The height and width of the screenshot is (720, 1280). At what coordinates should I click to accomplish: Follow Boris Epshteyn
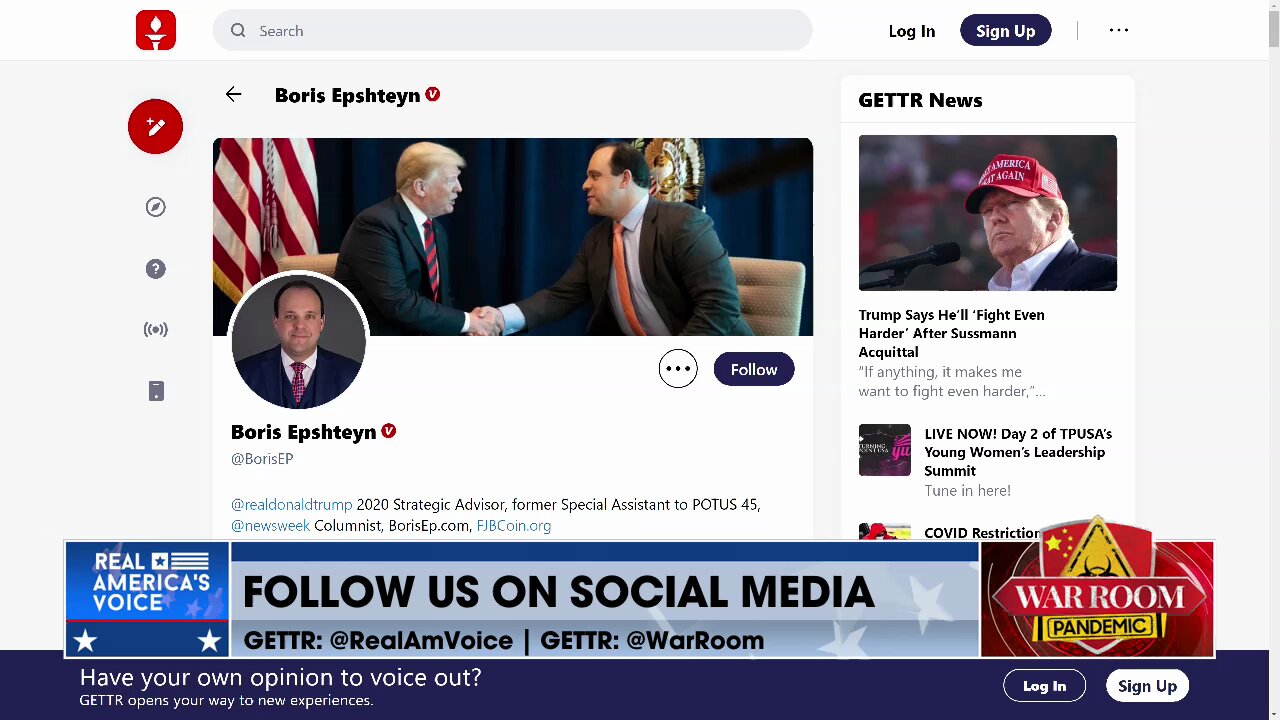pos(754,369)
